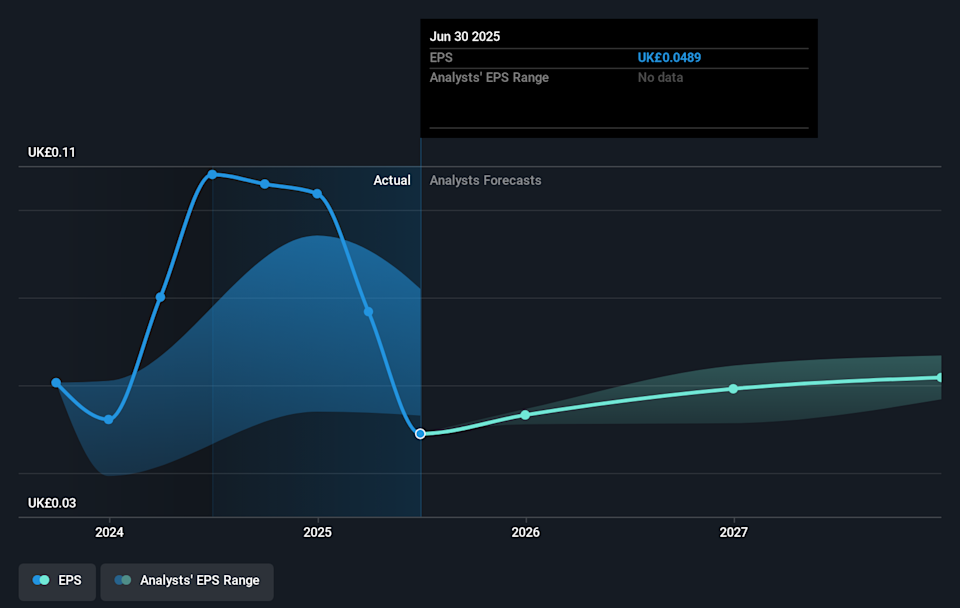Click the Actual section label
Image resolution: width=960 pixels, height=608 pixels.
coord(392,181)
